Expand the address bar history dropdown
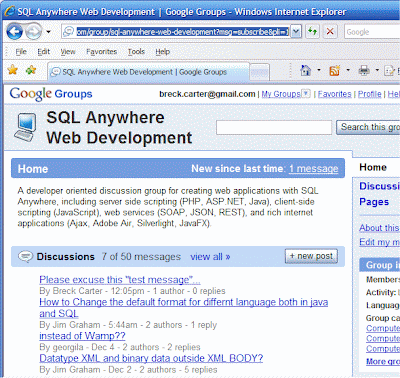 pyautogui.click(x=296, y=32)
